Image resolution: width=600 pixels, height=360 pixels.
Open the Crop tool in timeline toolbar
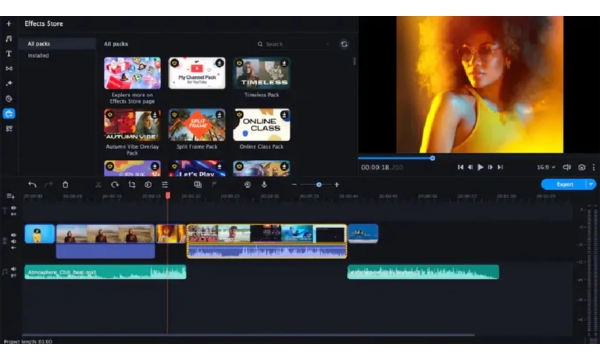(x=132, y=185)
